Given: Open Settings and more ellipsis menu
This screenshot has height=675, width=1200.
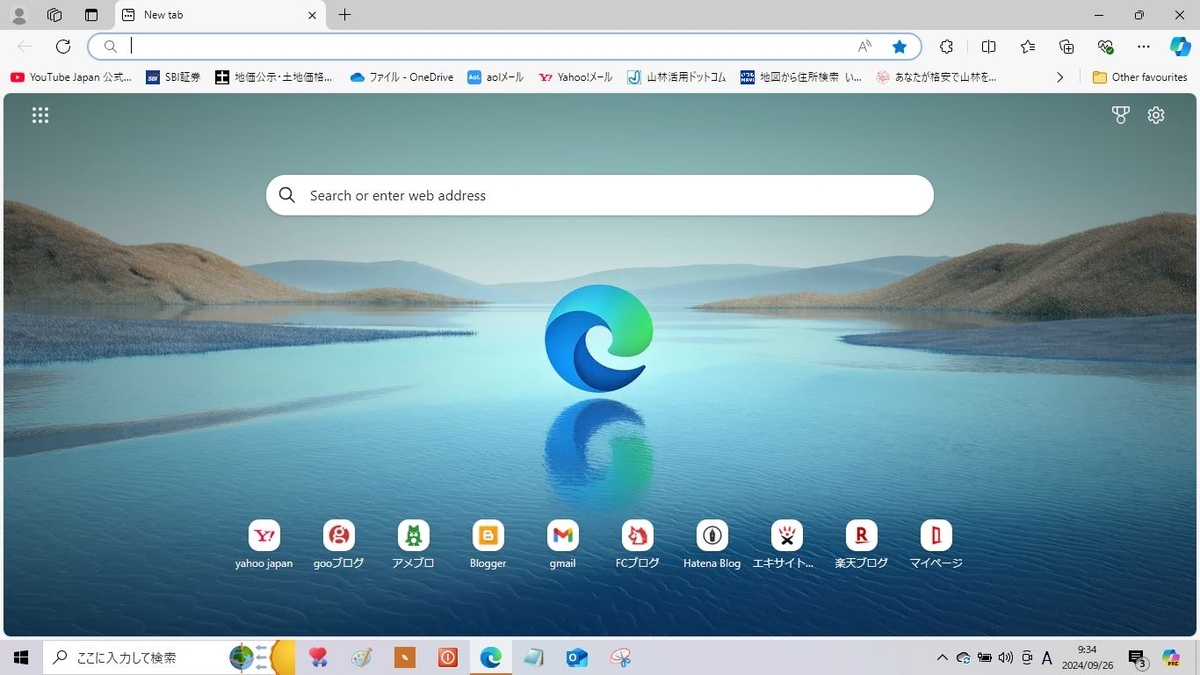Looking at the screenshot, I should (x=1144, y=46).
